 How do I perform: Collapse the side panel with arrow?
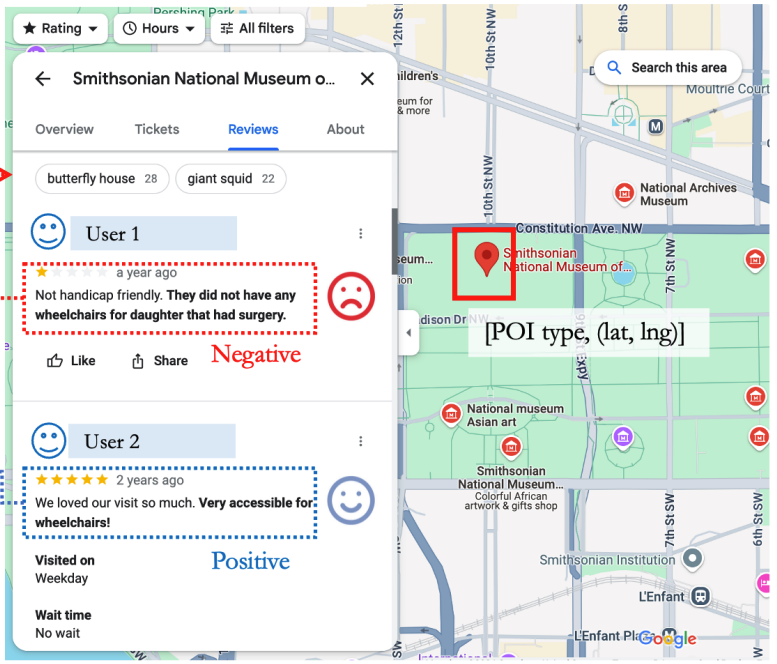pyautogui.click(x=408, y=333)
